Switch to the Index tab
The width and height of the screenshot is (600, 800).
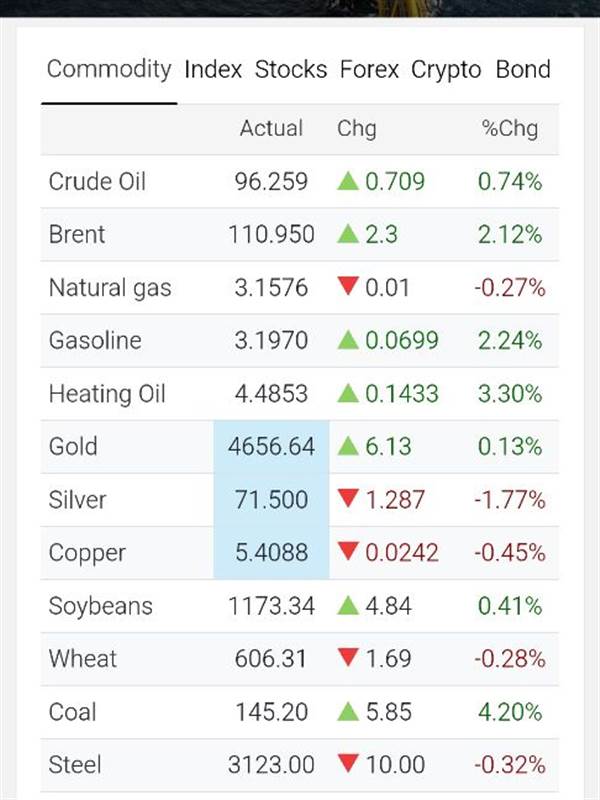213,70
